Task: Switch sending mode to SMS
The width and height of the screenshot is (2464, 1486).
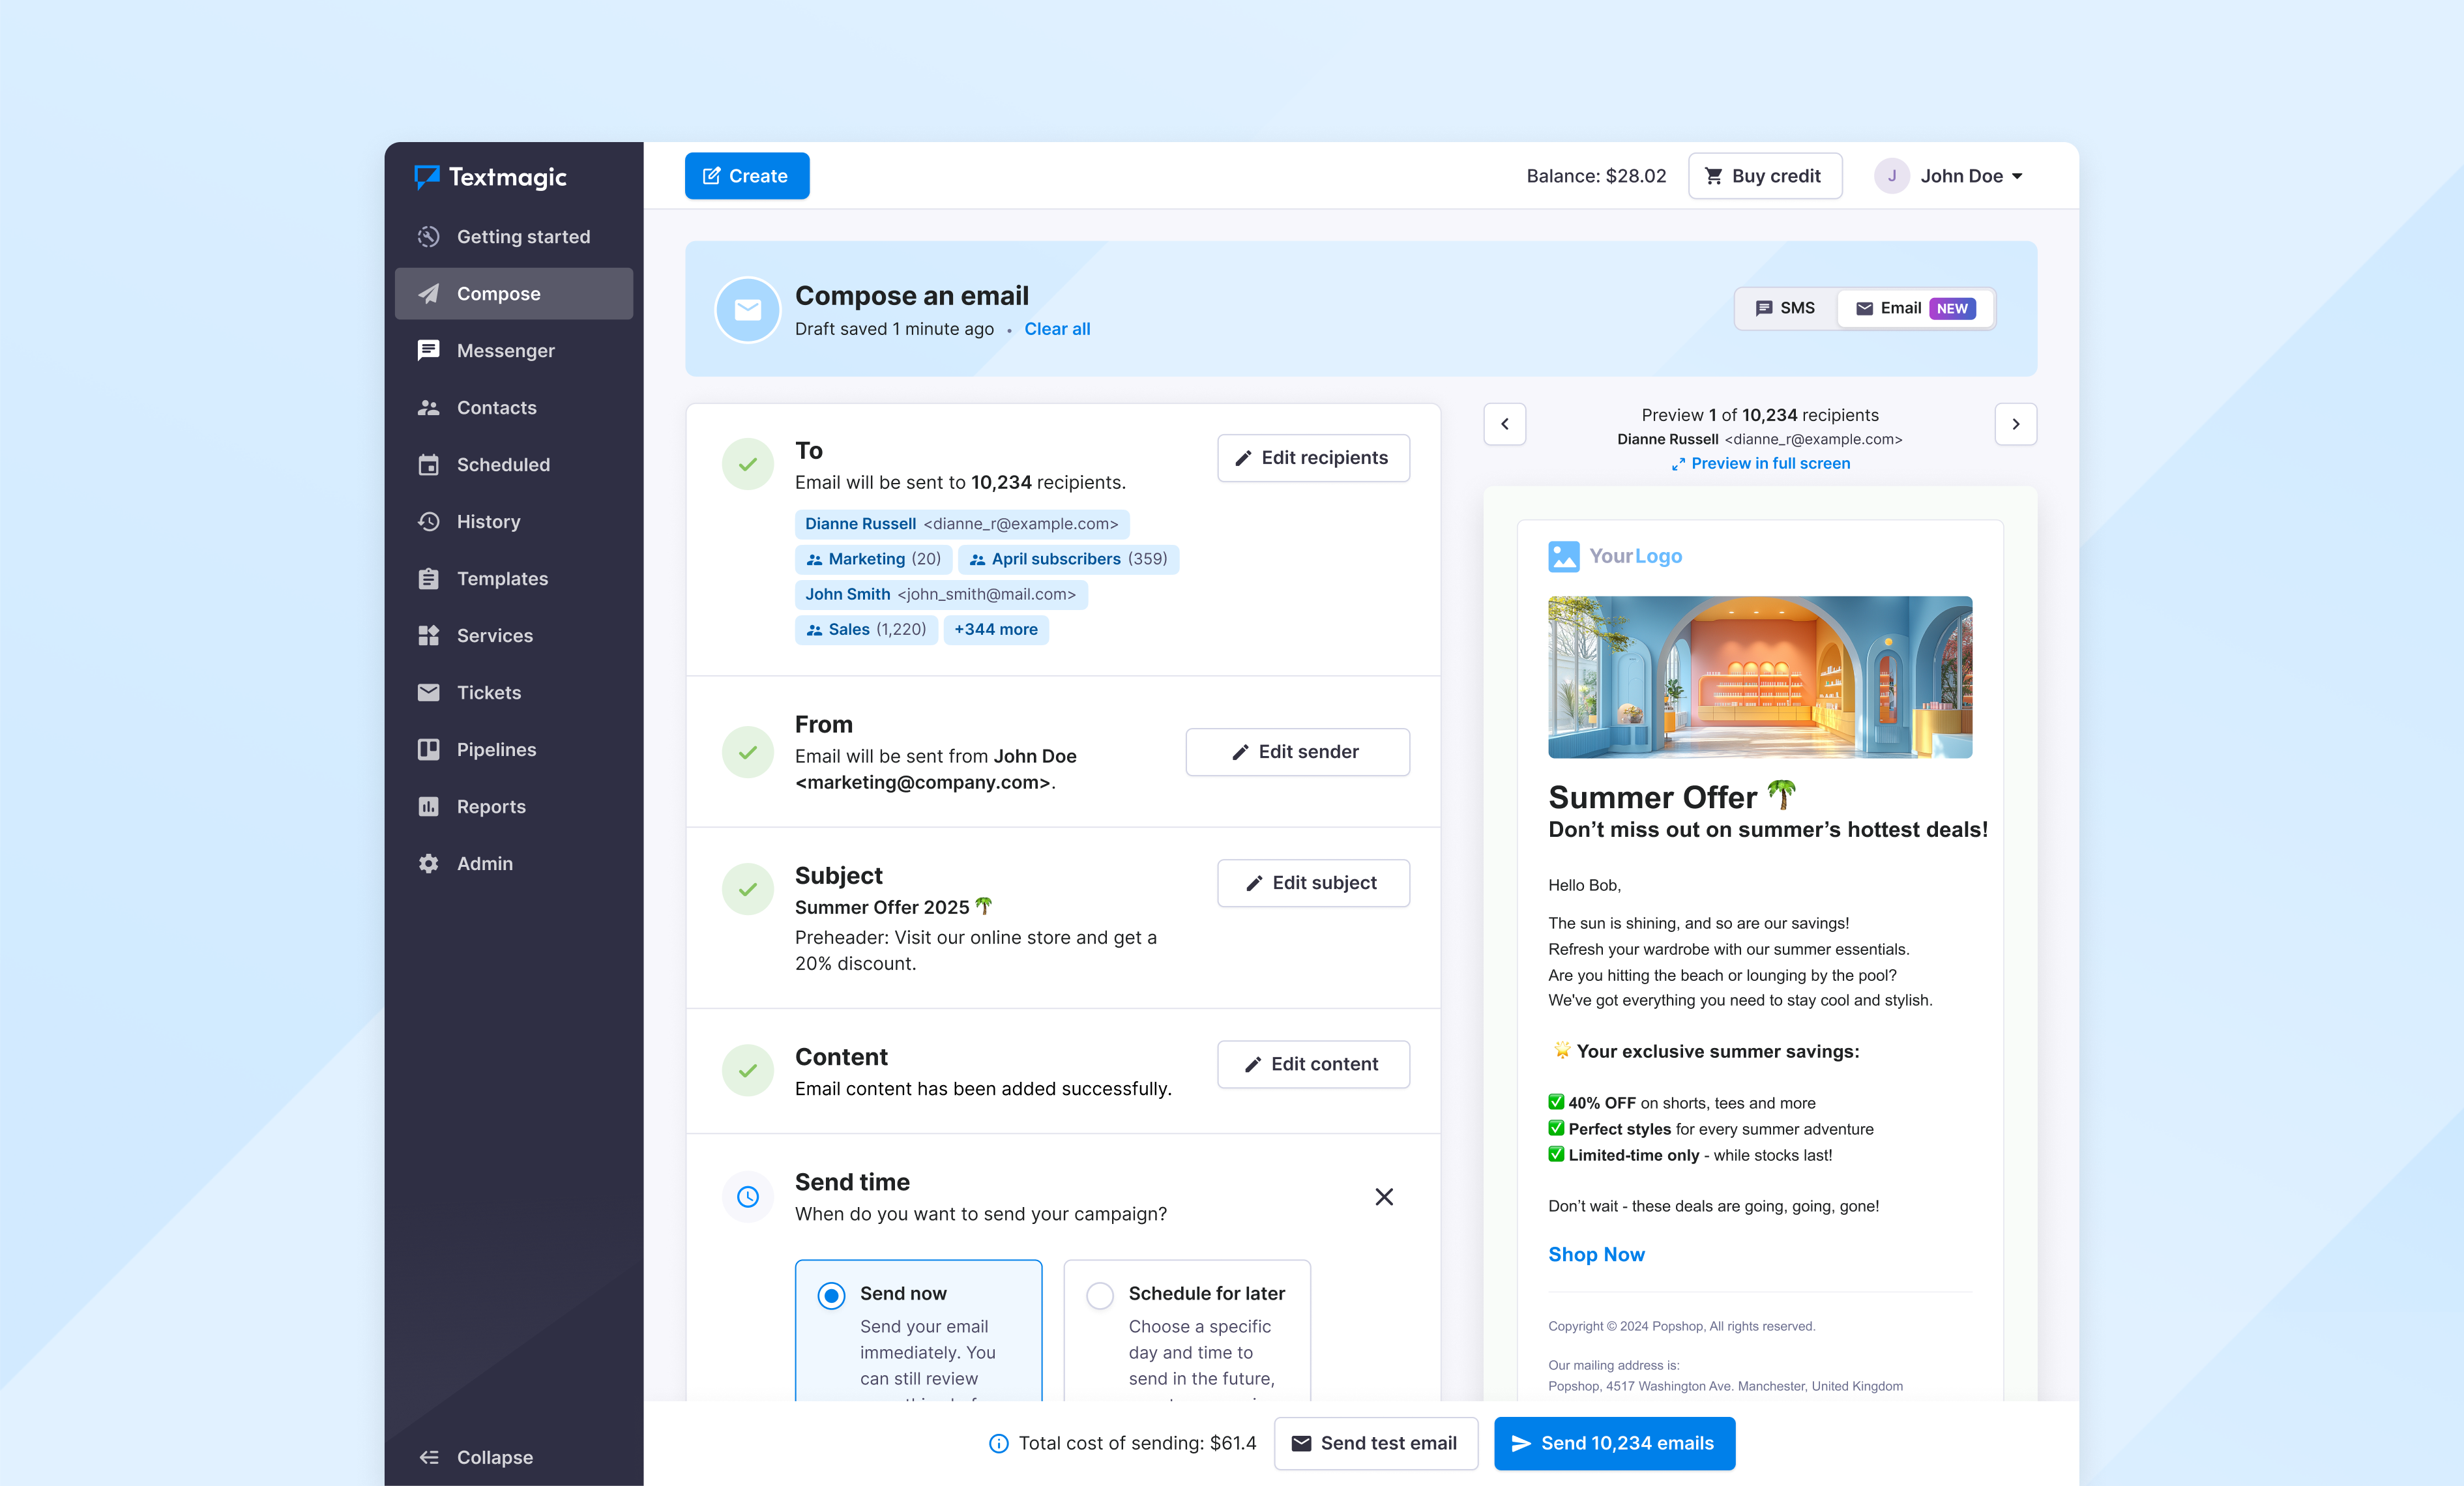Action: [x=1785, y=308]
